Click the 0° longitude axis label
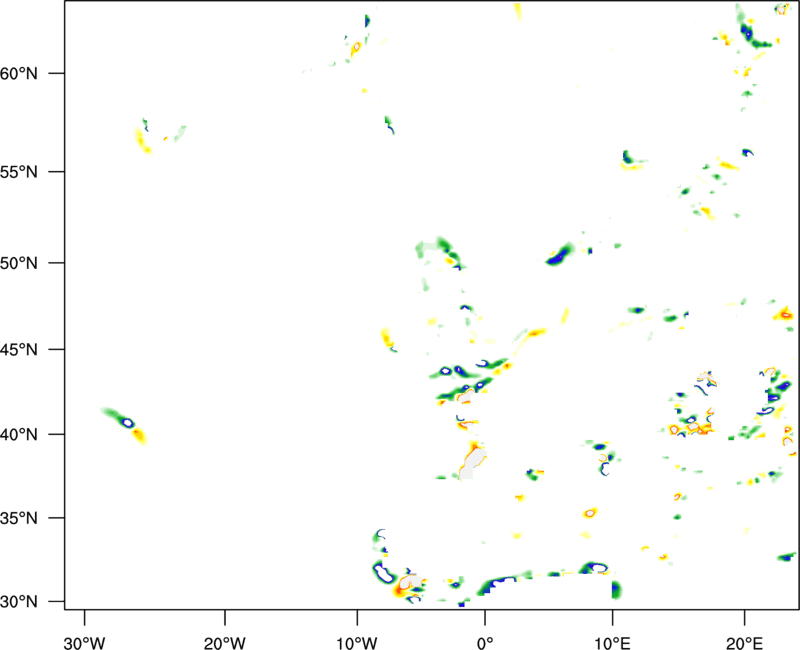800x650 pixels. [x=485, y=643]
